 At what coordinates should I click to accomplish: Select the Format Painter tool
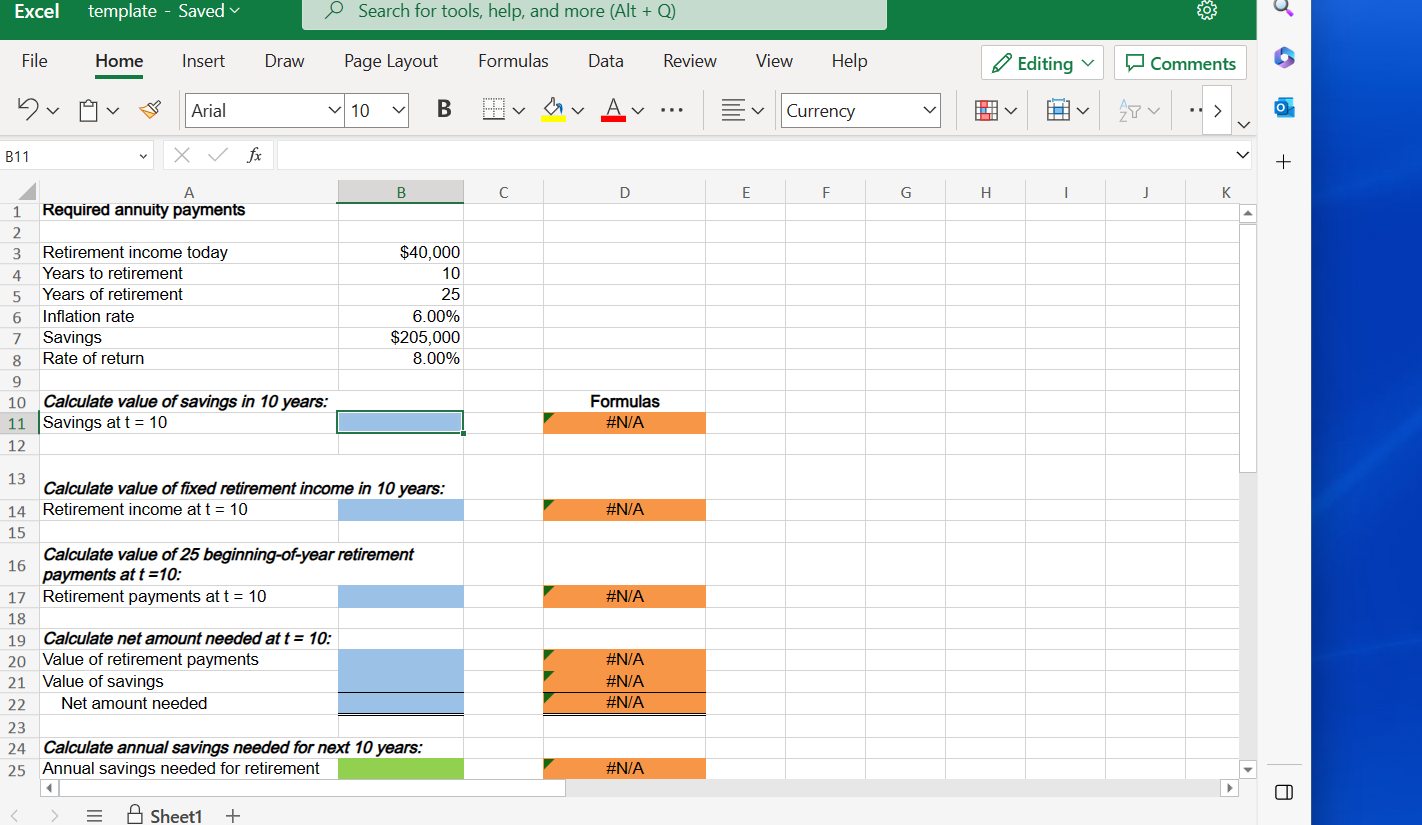(x=150, y=110)
